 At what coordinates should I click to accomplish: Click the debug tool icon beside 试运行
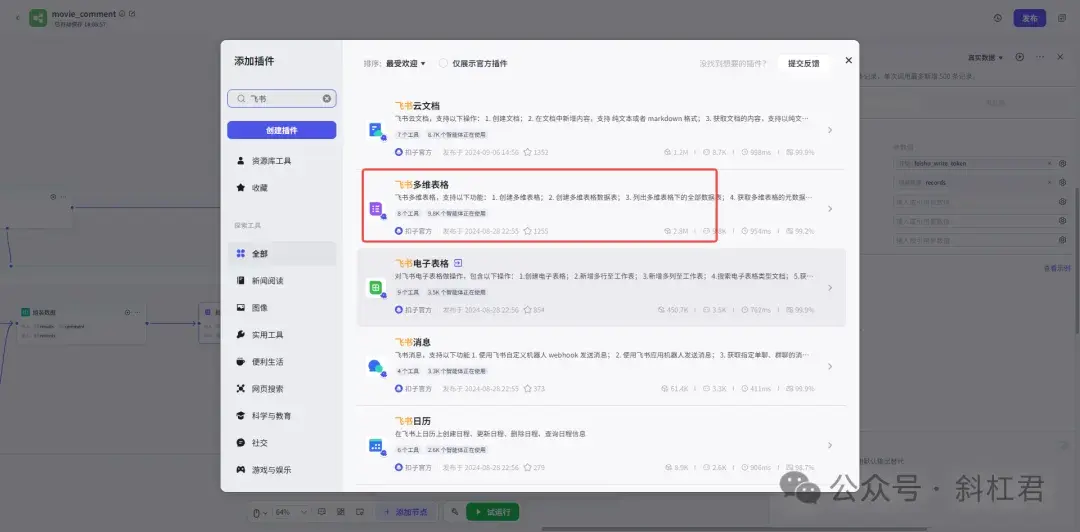point(454,512)
